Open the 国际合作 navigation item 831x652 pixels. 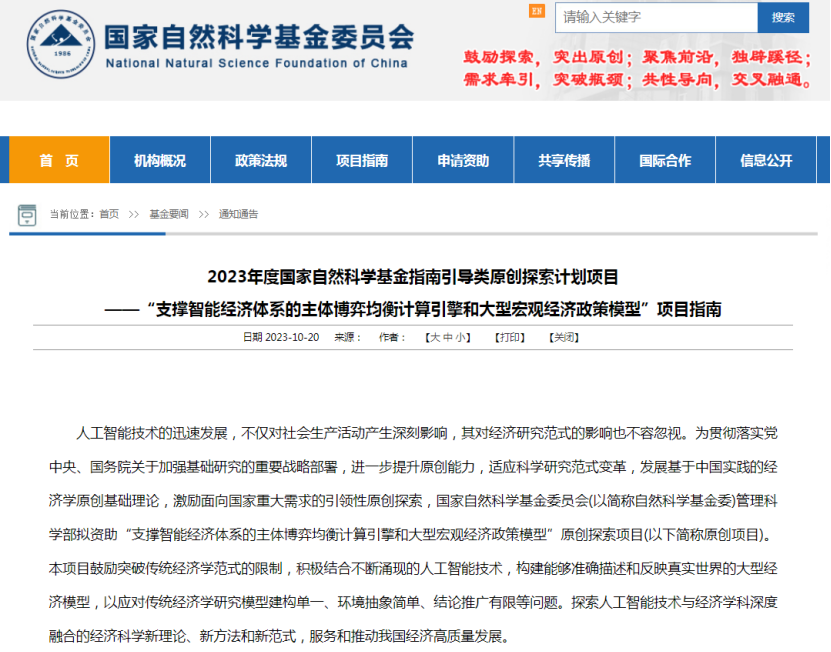tap(665, 160)
